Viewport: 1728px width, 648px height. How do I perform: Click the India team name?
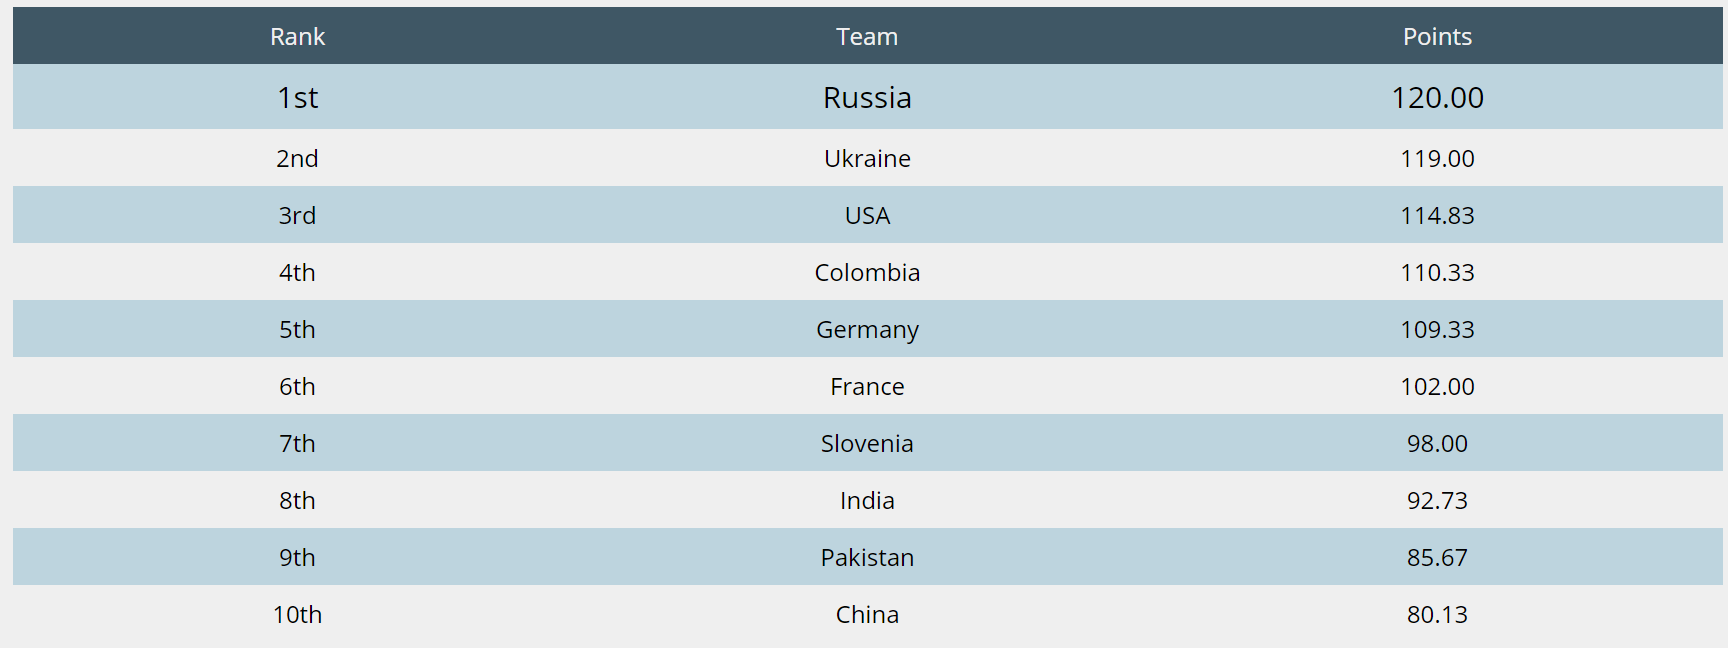(867, 500)
